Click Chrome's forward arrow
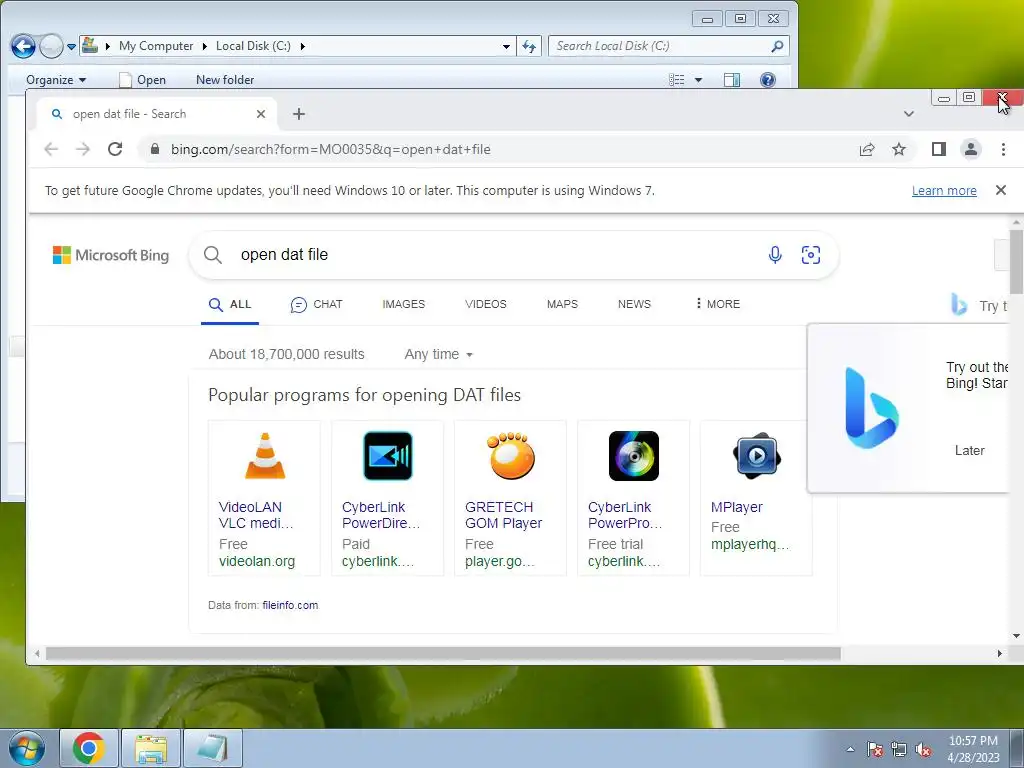 [x=83, y=149]
